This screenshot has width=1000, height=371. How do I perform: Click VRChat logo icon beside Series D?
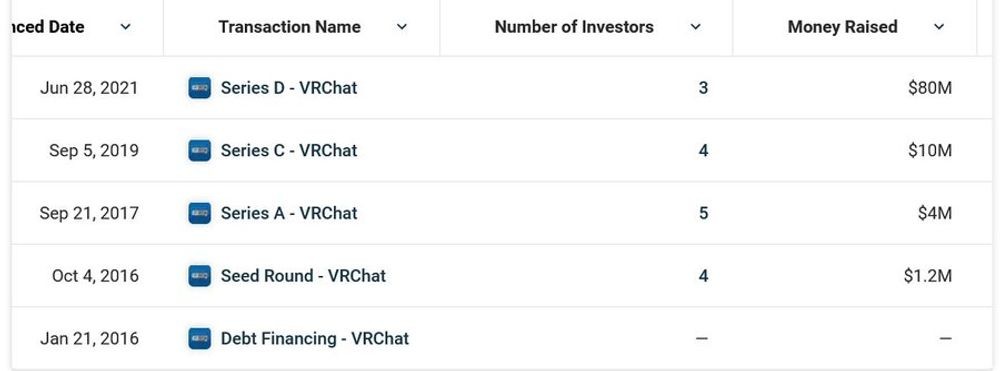(200, 88)
